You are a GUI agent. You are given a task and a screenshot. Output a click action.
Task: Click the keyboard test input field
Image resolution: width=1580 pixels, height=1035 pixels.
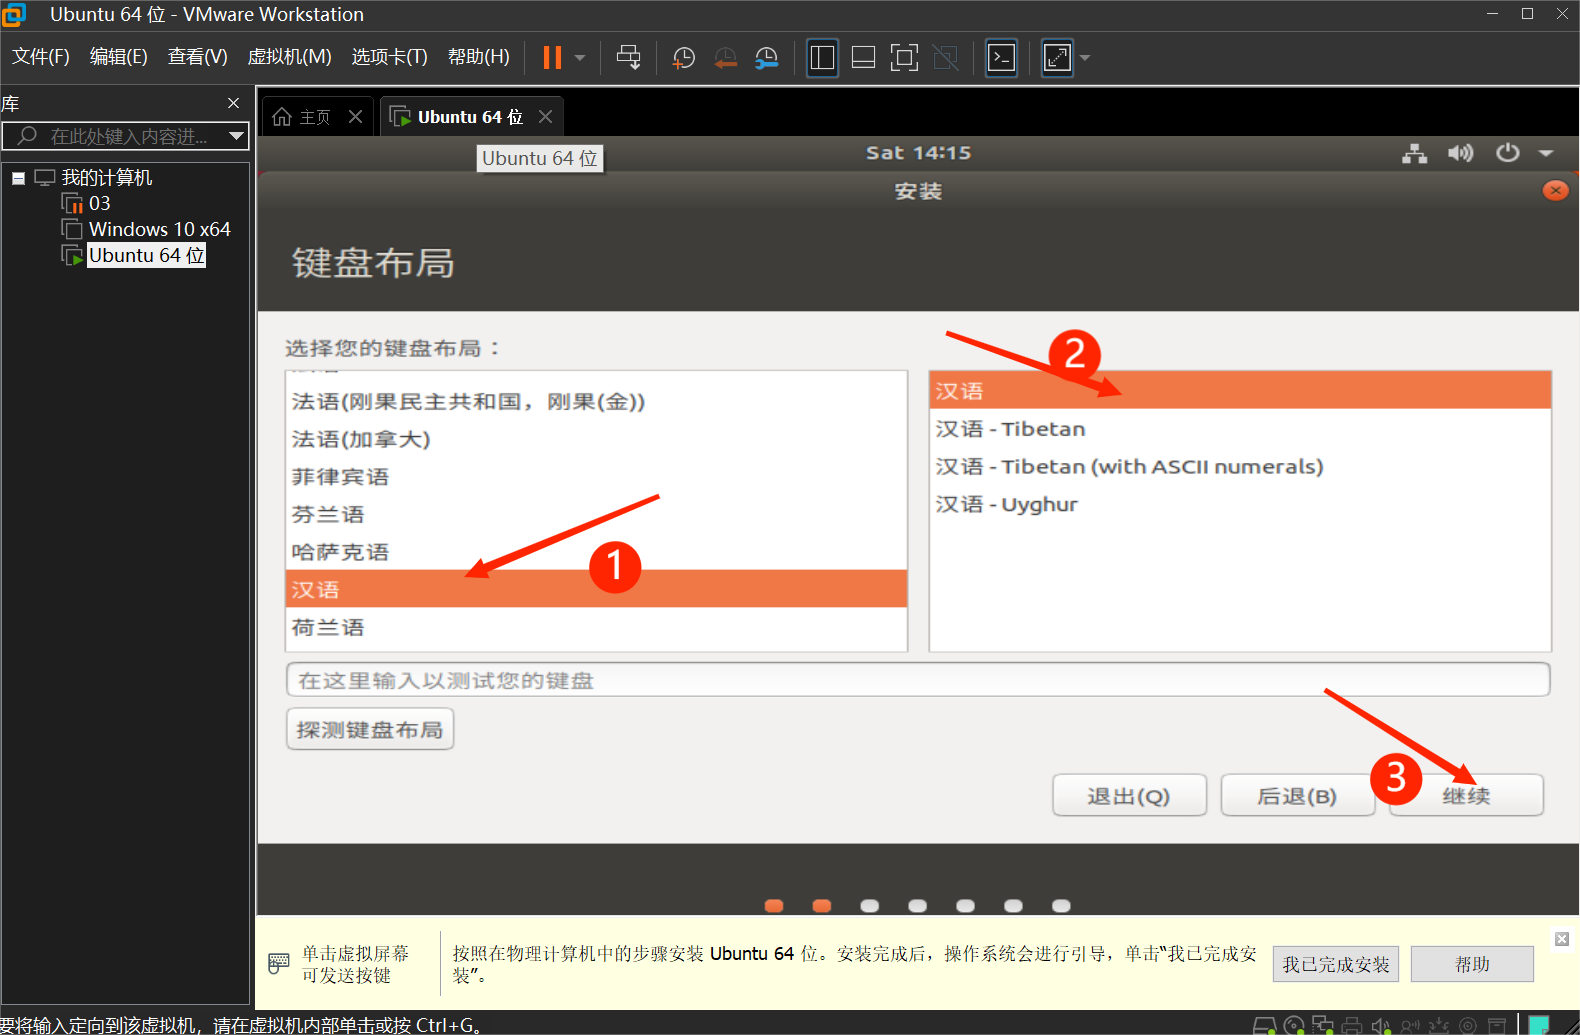[918, 680]
